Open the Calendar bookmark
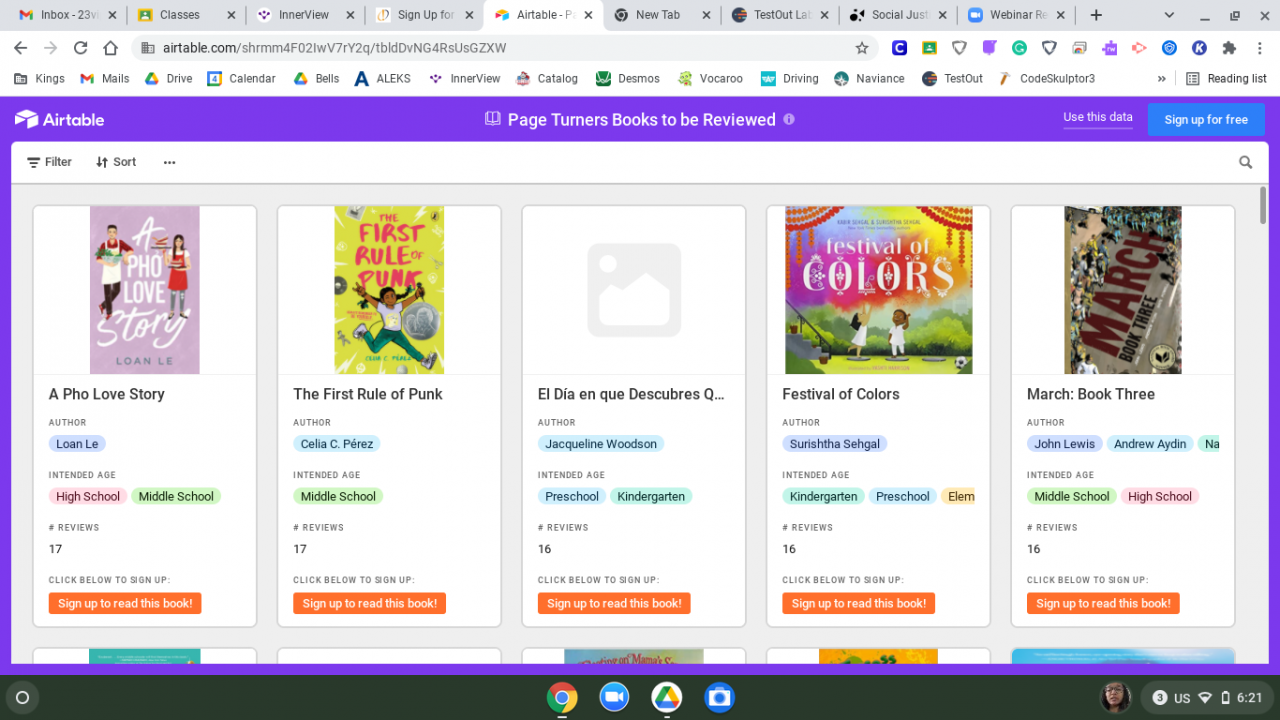 [241, 78]
